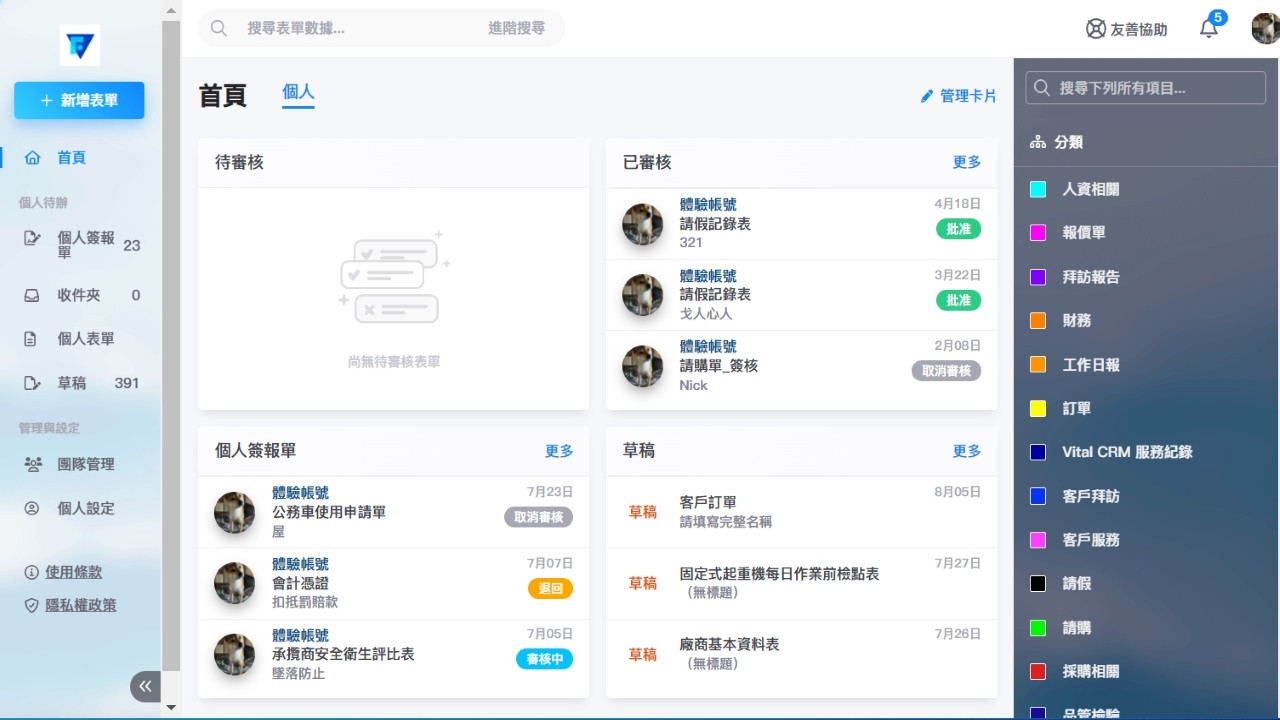Open the notifications bell with badge 5
The height and width of the screenshot is (720, 1280).
pos(1209,28)
